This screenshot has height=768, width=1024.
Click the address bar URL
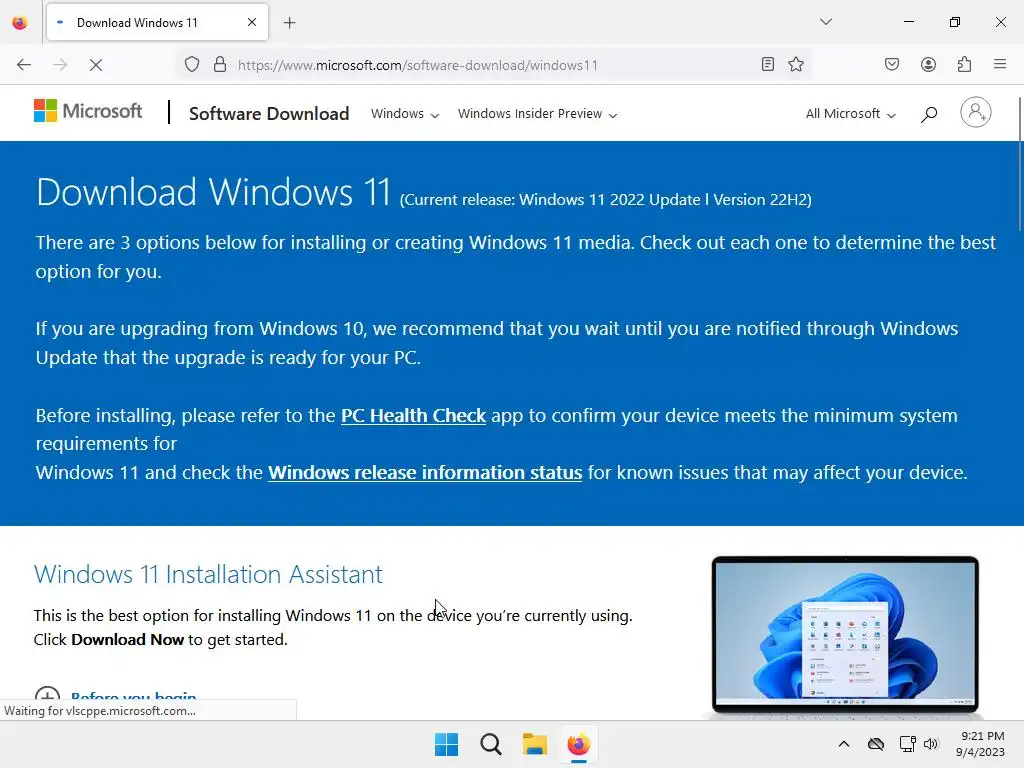418,65
